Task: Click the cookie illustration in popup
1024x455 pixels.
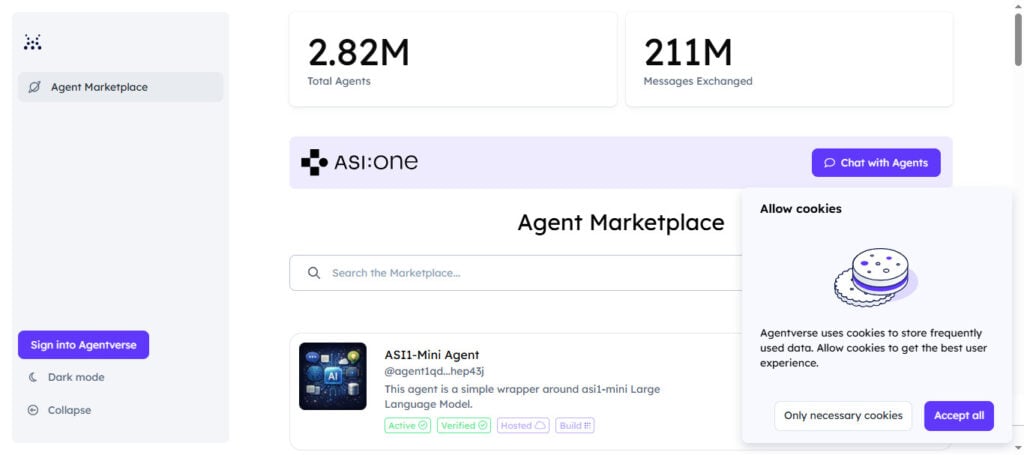Action: pos(876,277)
